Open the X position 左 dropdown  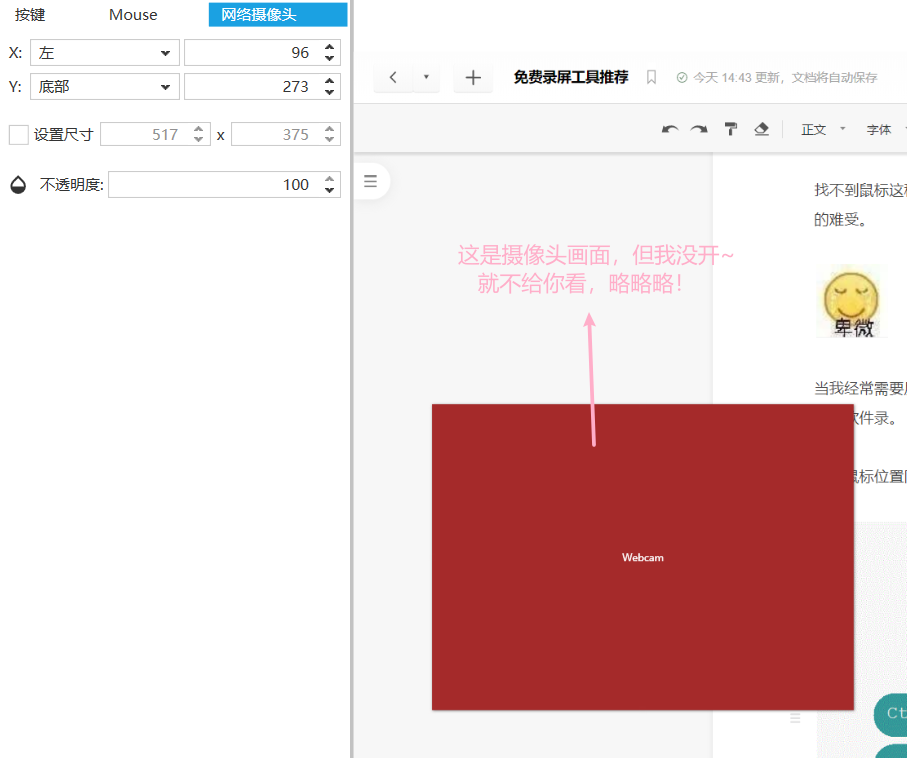pyautogui.click(x=105, y=53)
